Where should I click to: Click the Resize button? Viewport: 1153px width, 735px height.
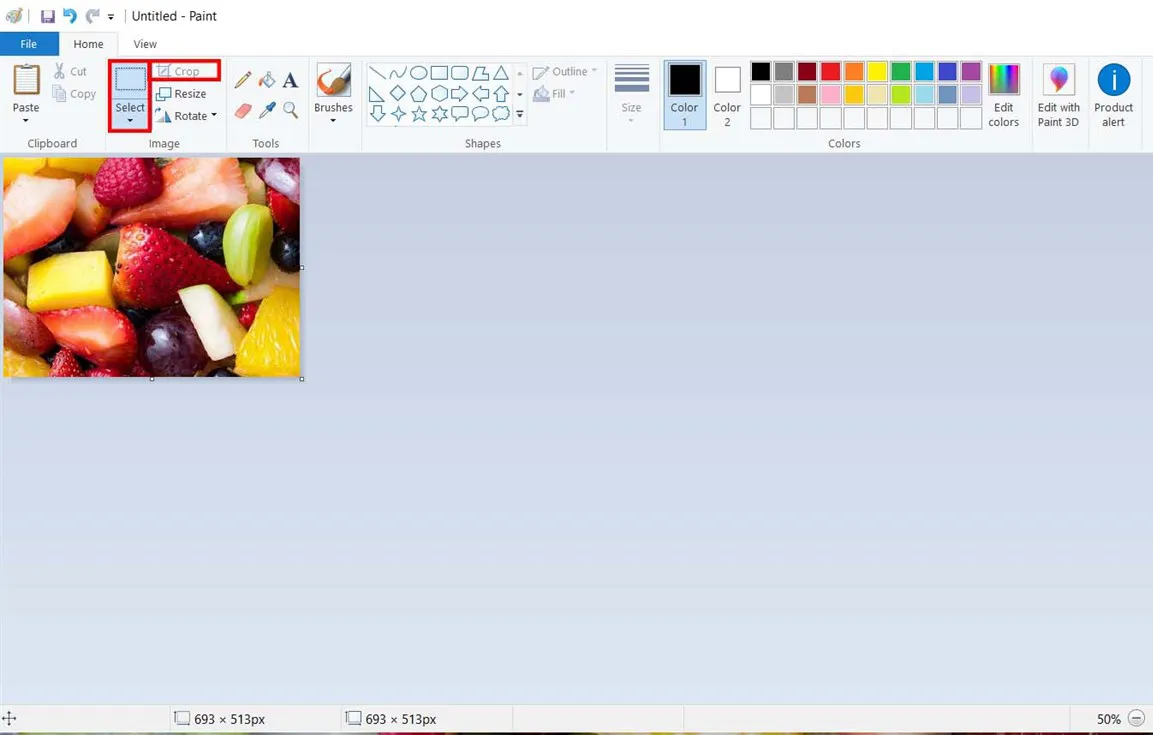pyautogui.click(x=181, y=94)
